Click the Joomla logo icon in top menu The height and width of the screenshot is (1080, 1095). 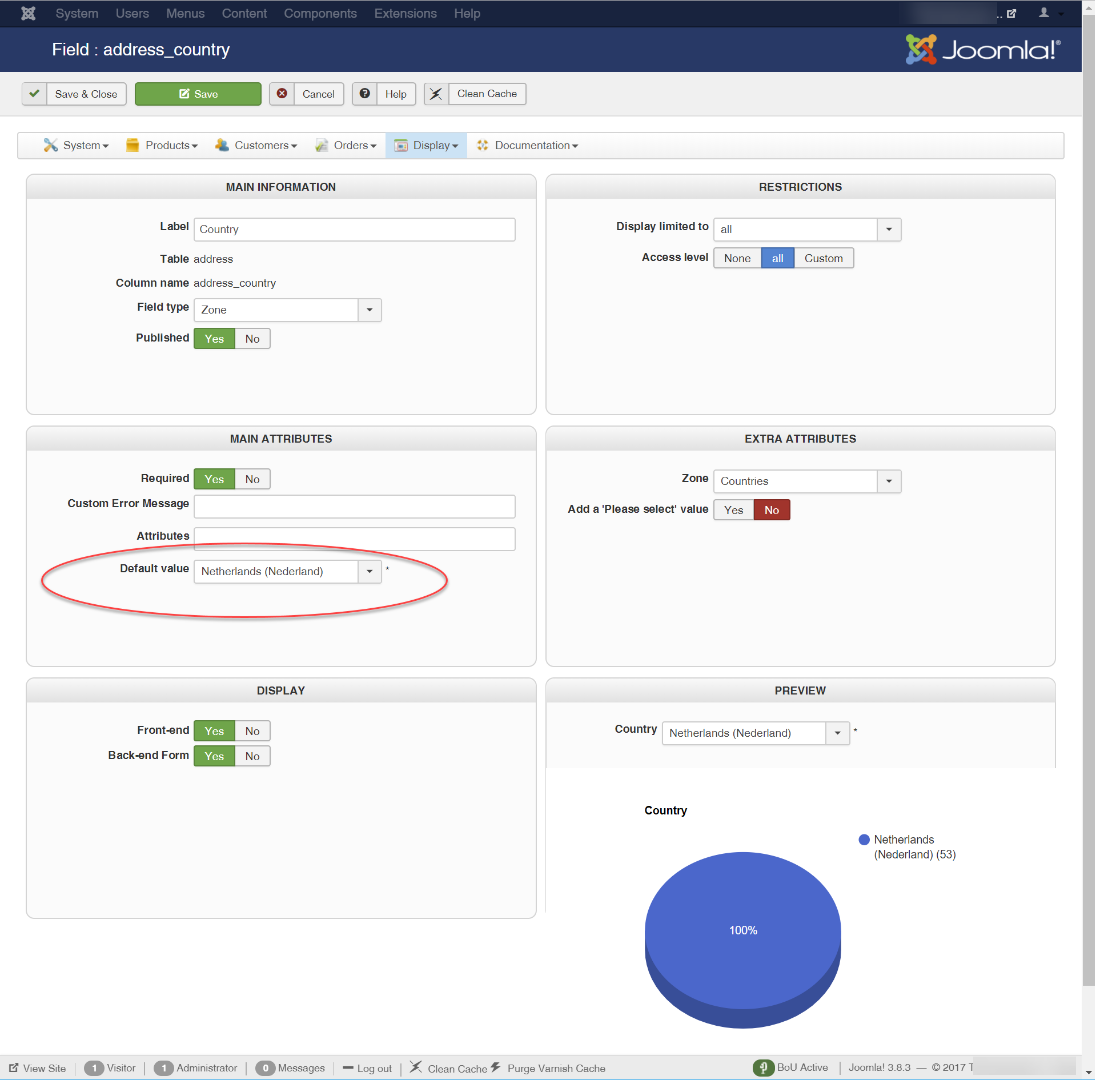(28, 13)
